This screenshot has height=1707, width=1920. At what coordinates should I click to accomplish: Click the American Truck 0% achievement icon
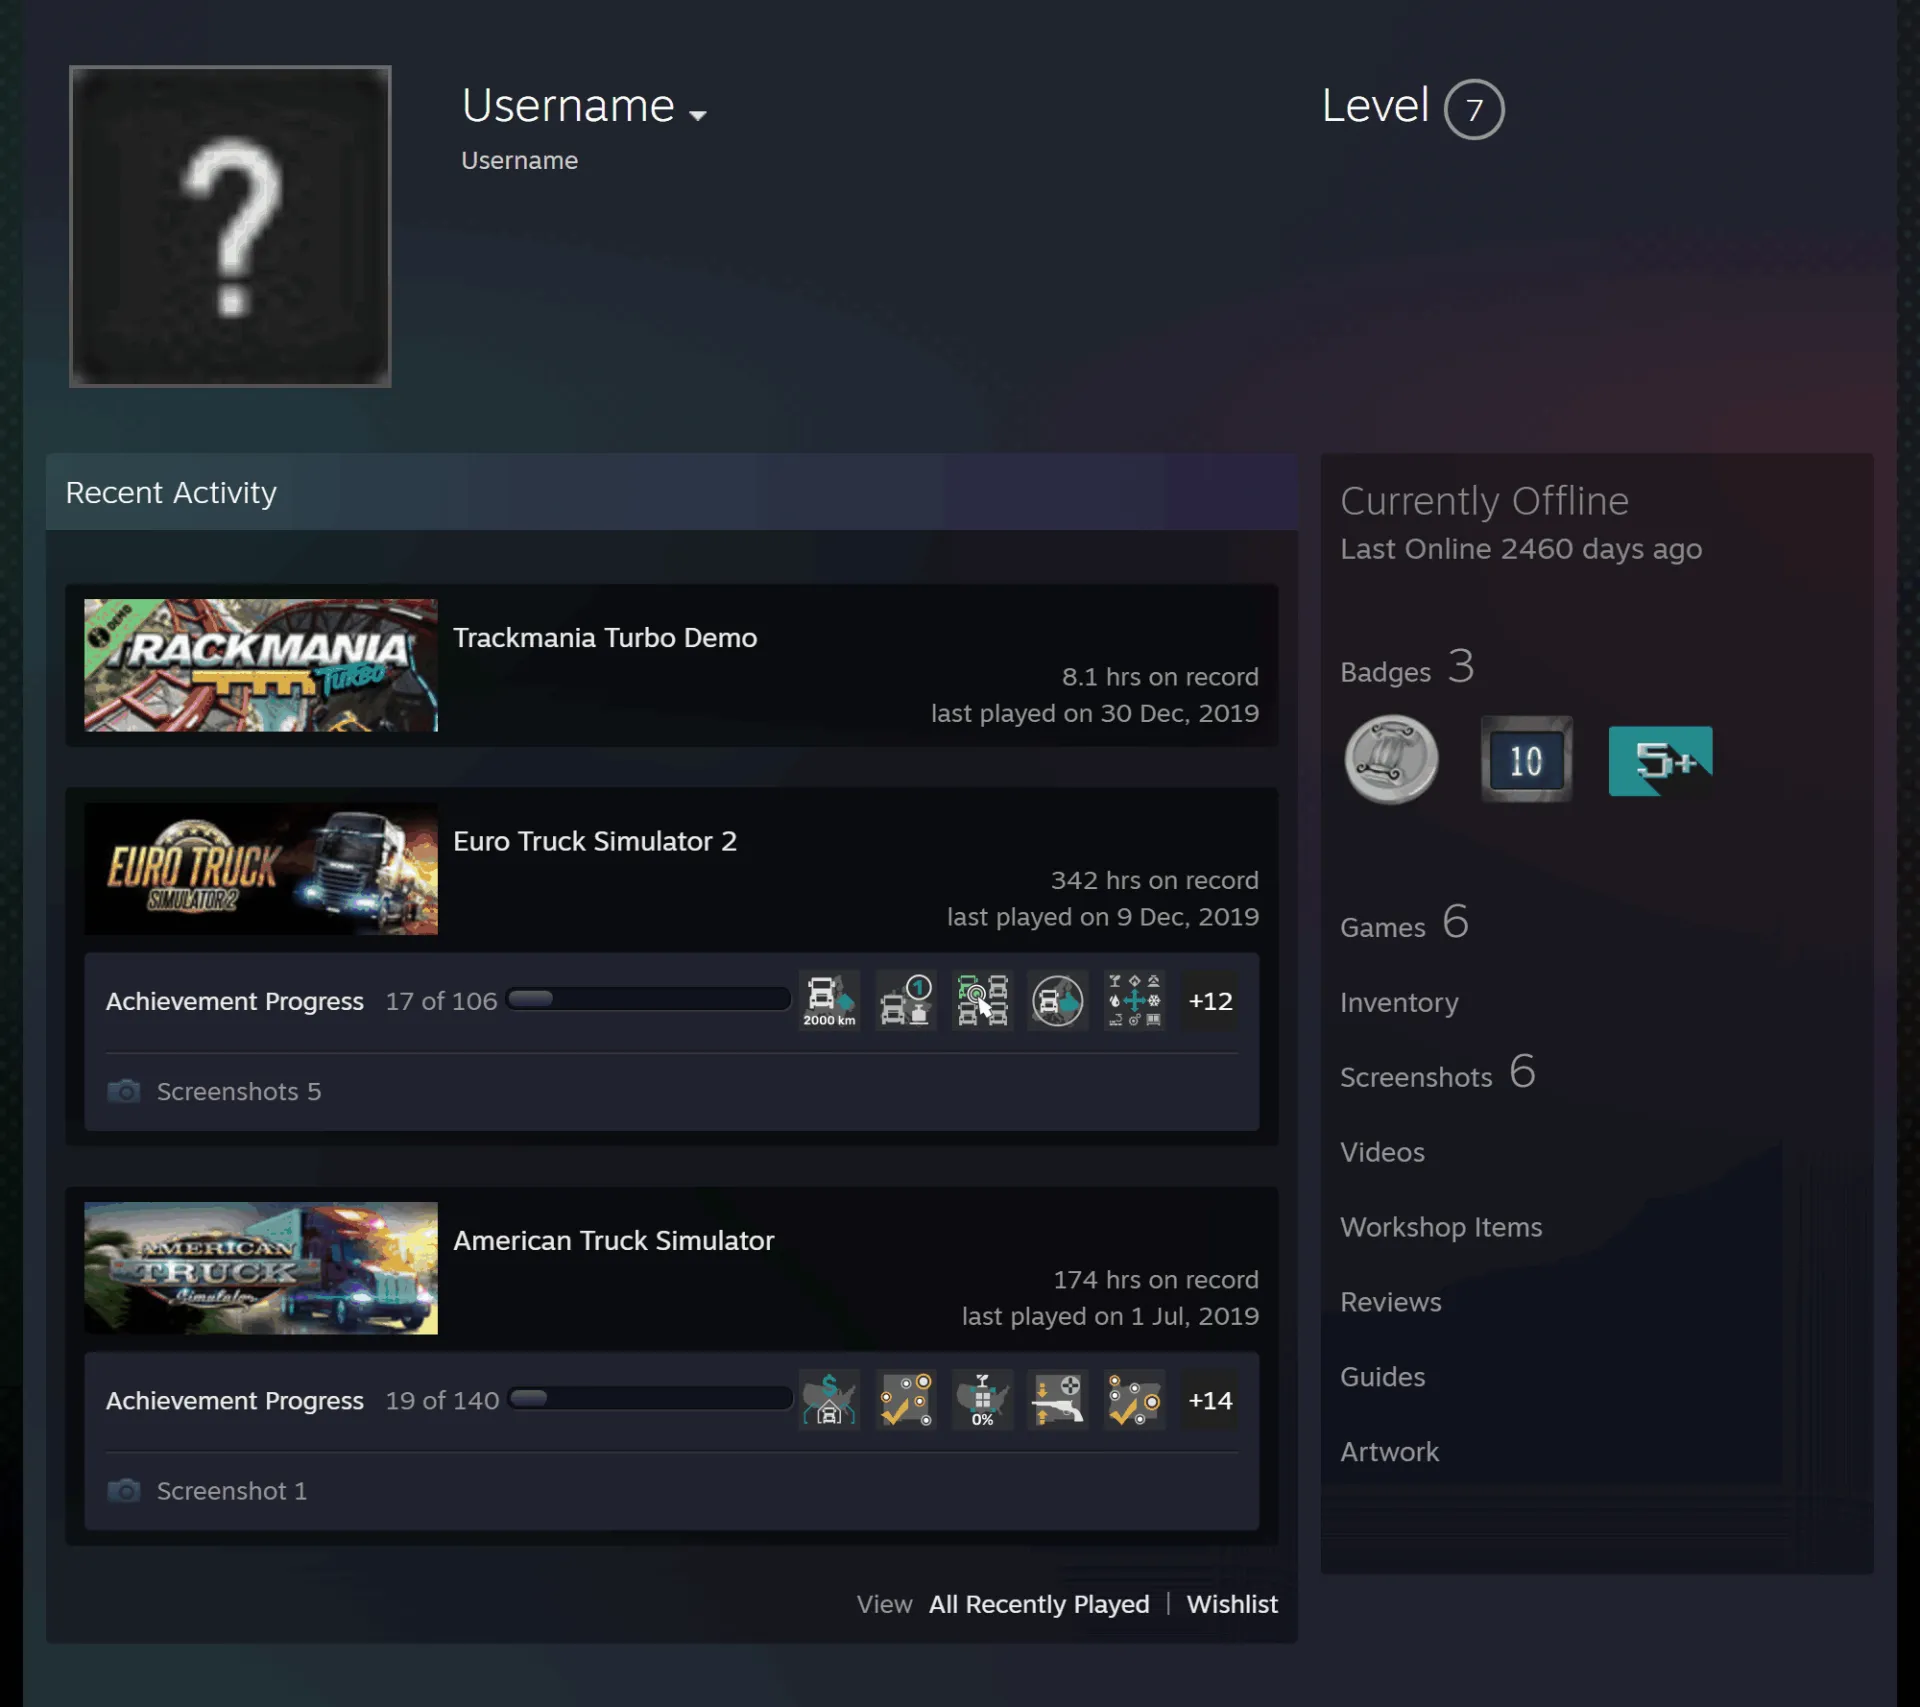(982, 1400)
